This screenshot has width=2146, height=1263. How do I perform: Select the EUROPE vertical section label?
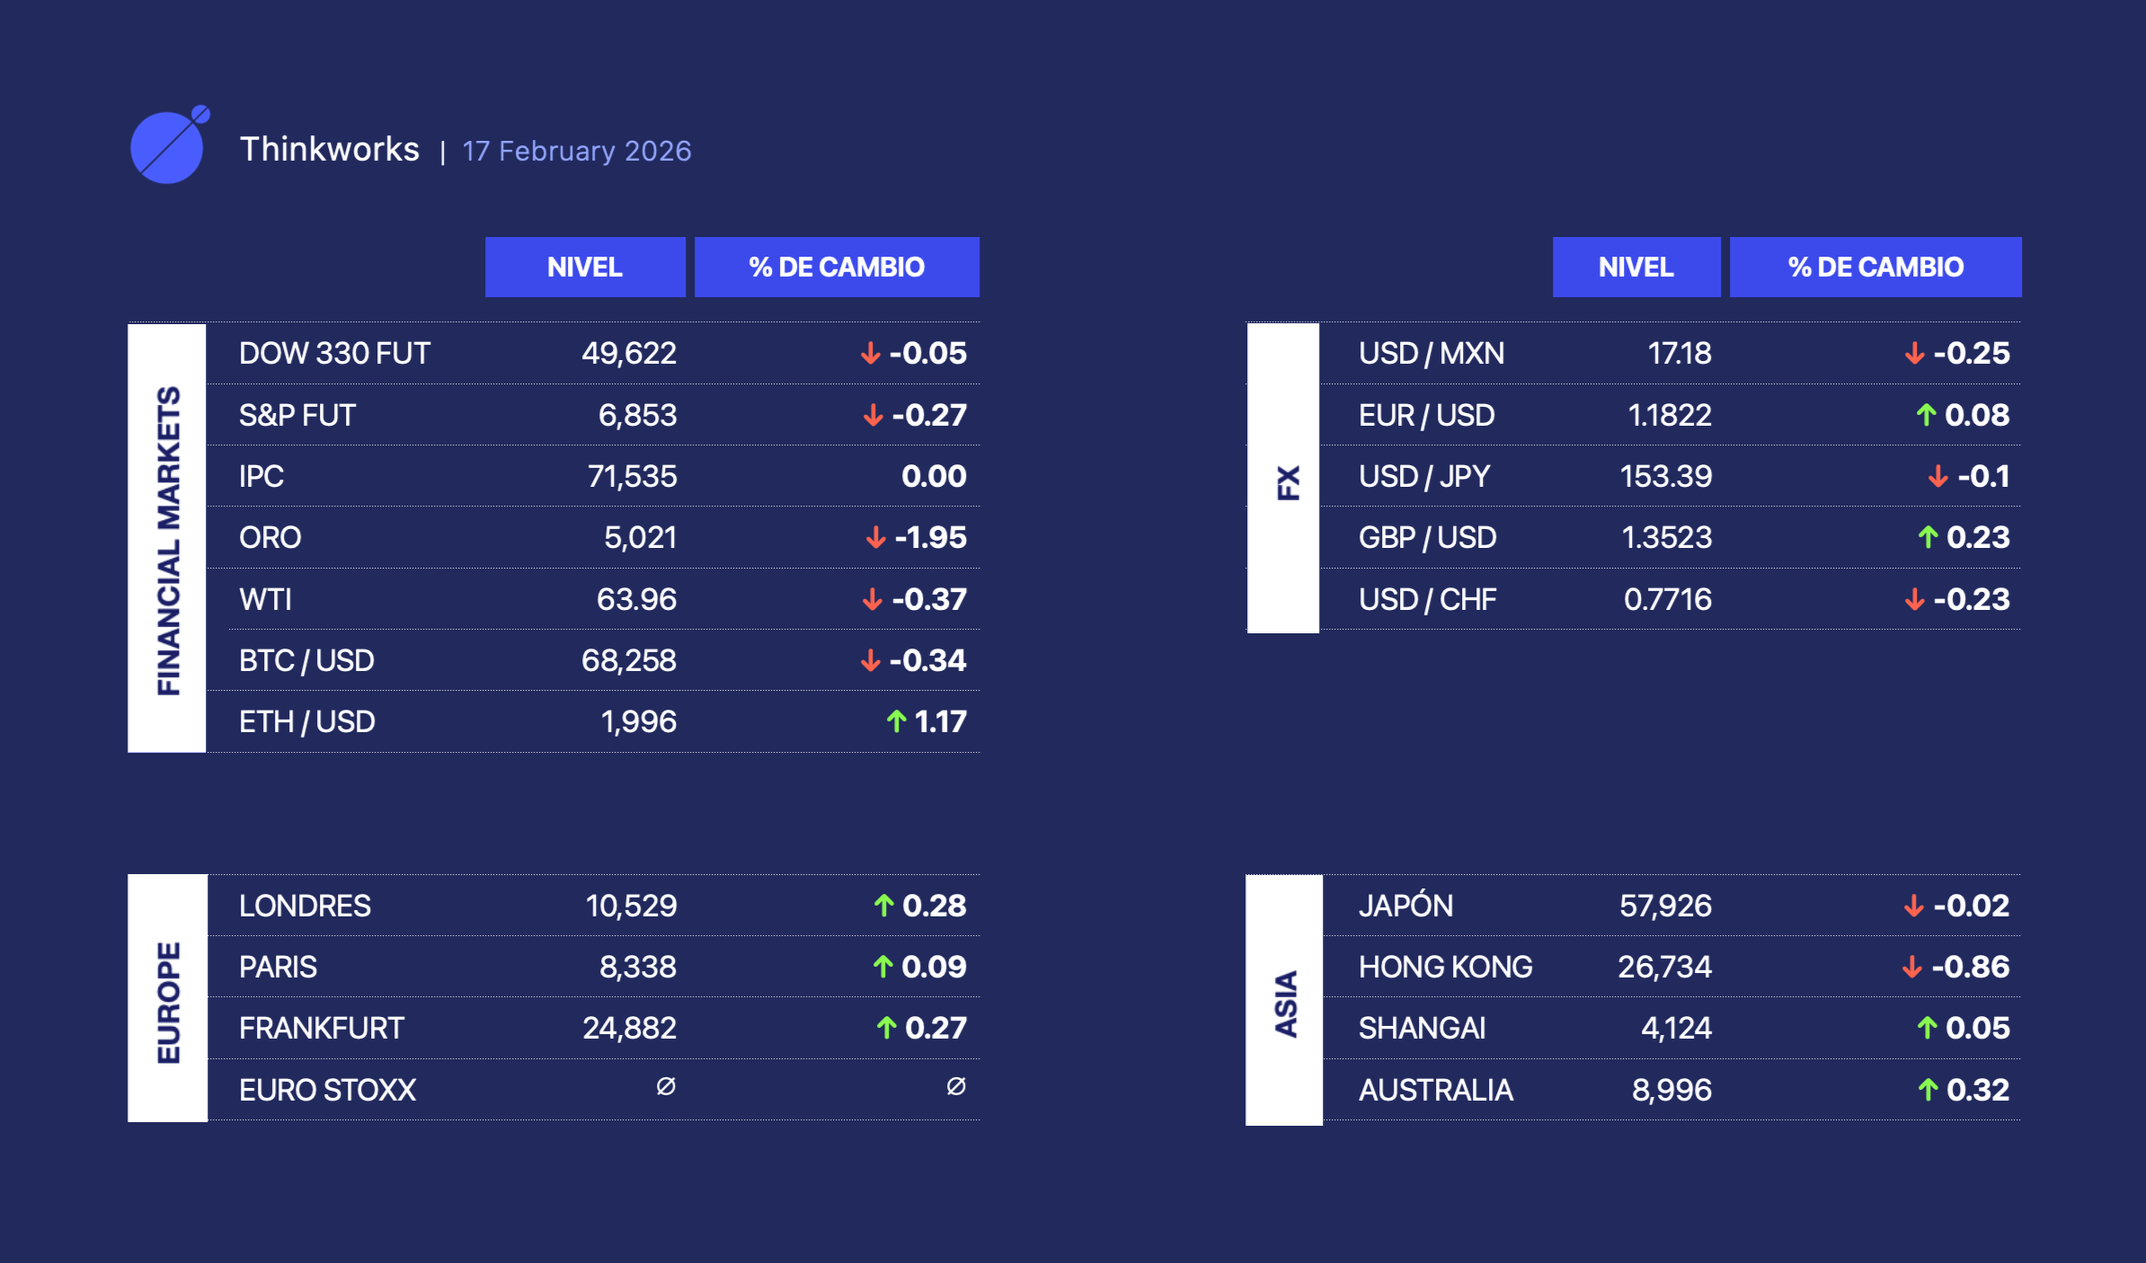coord(168,1001)
